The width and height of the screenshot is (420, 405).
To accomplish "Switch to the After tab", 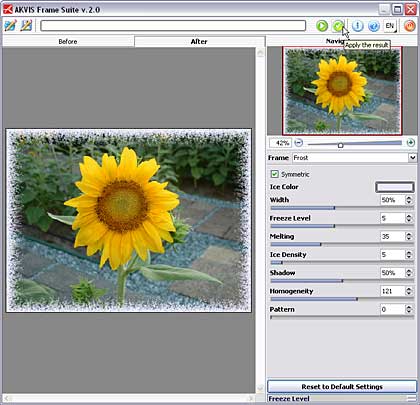I will tap(199, 41).
